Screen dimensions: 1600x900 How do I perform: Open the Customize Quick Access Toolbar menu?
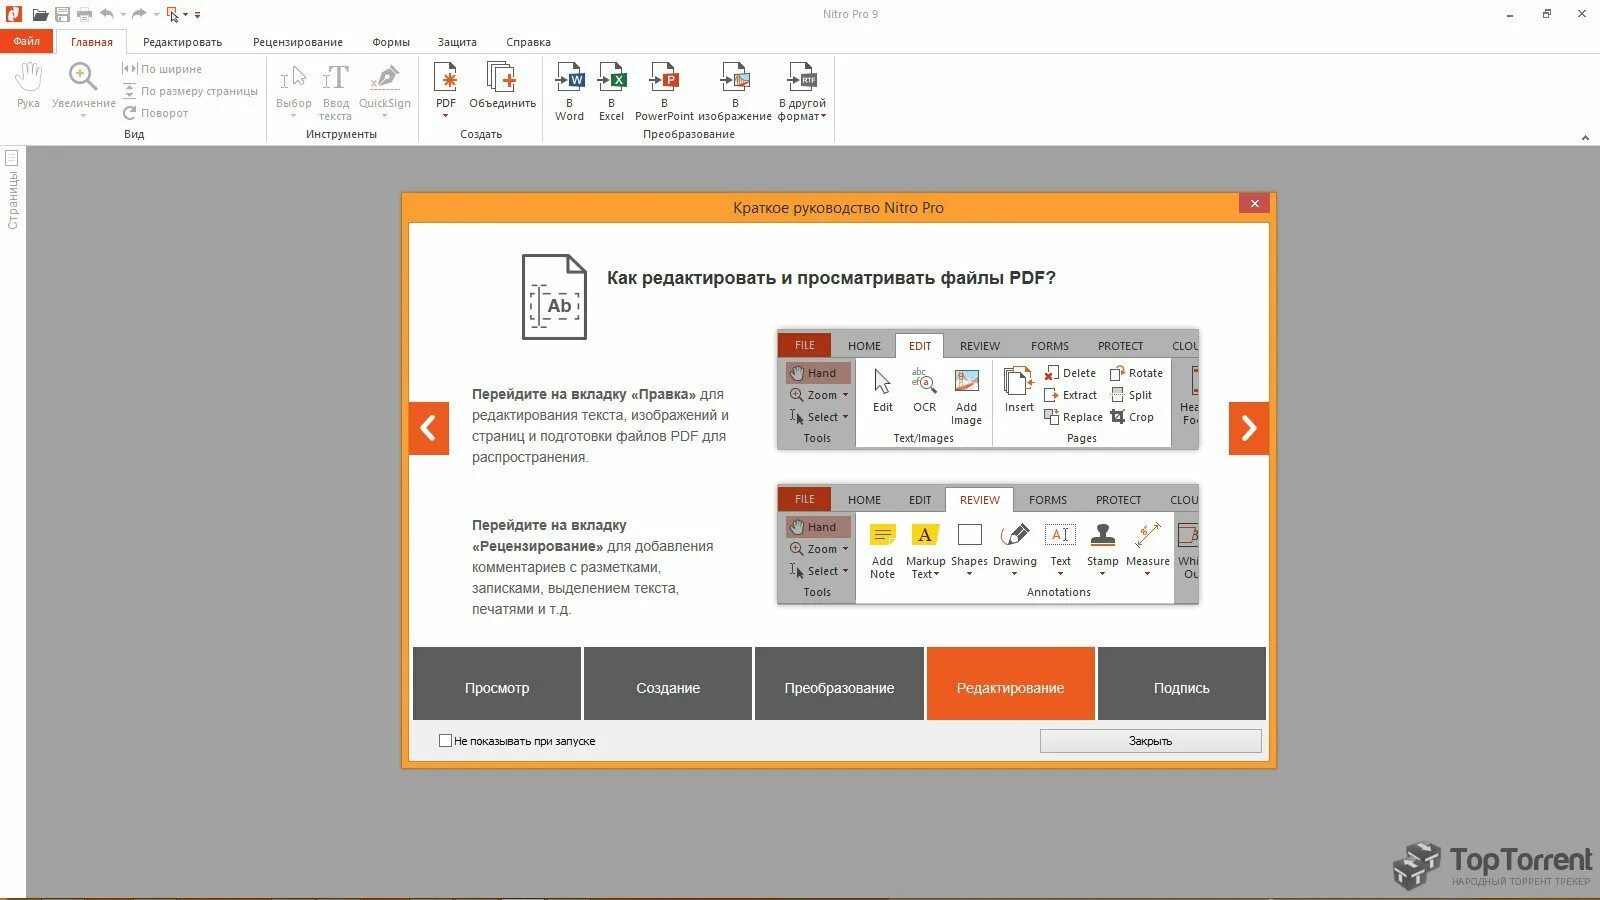[x=197, y=15]
